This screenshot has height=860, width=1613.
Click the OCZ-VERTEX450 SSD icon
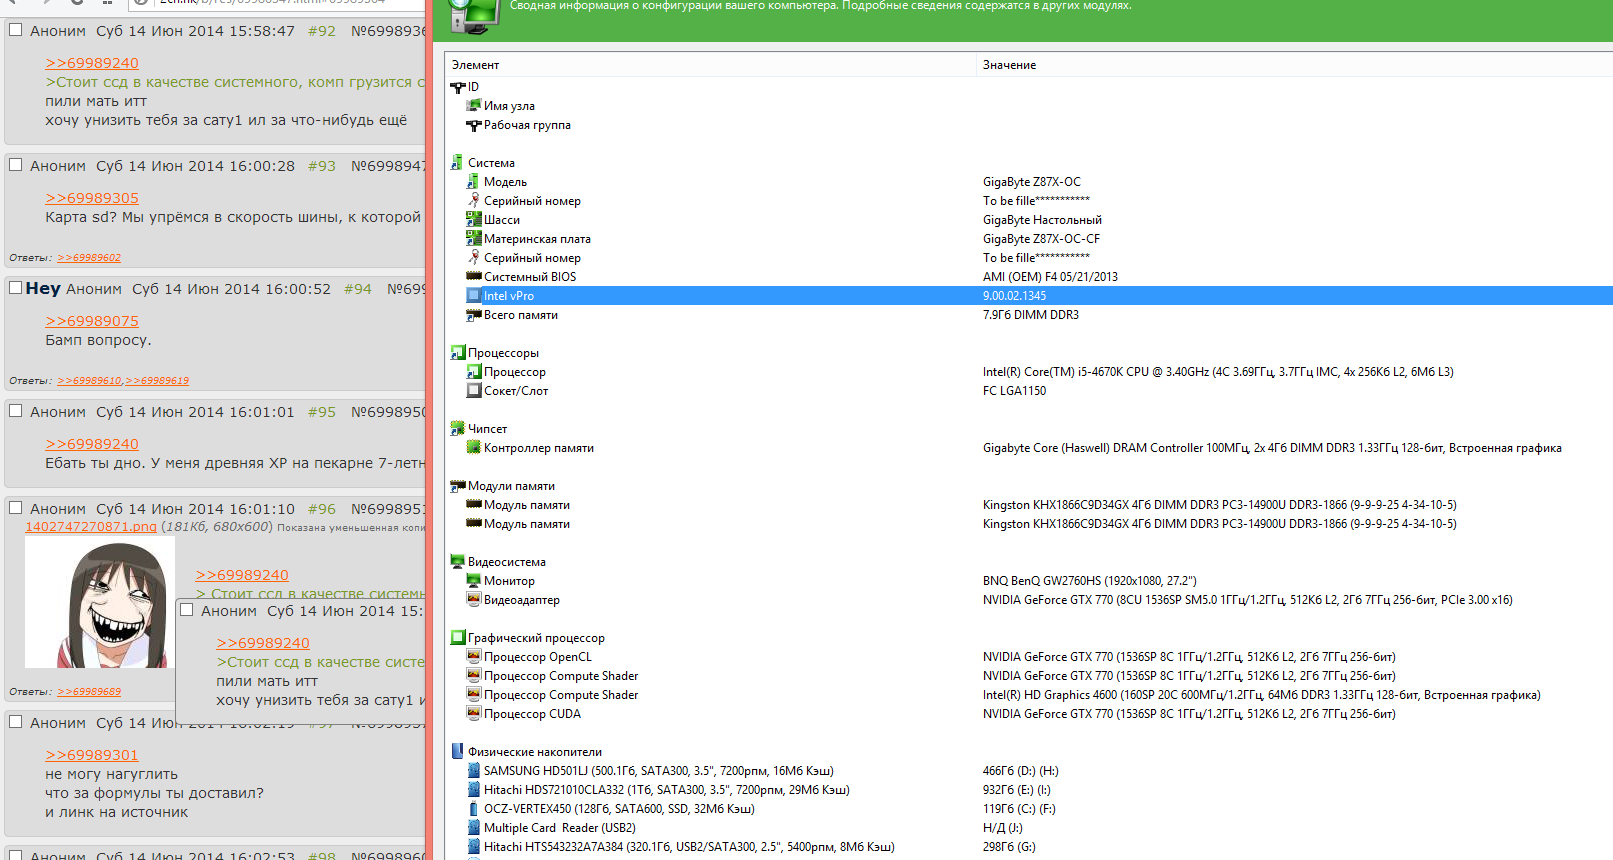click(474, 809)
